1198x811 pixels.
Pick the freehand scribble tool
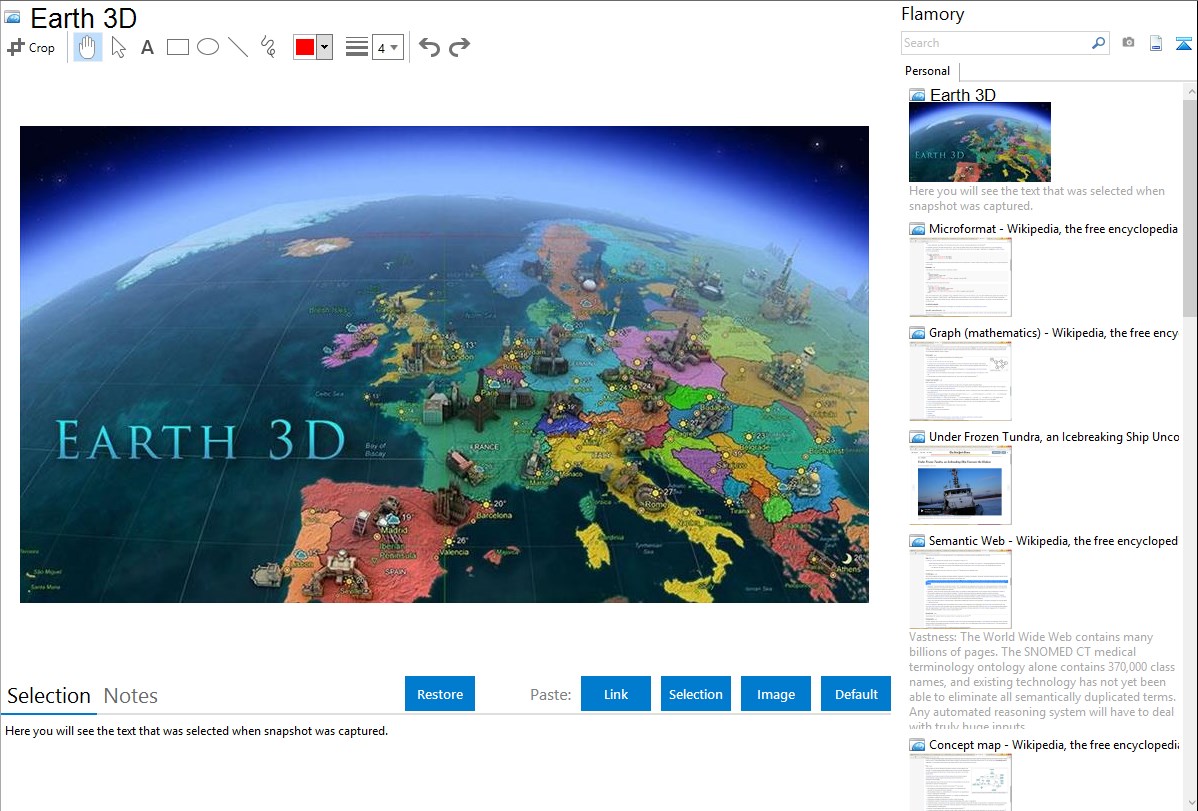(x=268, y=47)
